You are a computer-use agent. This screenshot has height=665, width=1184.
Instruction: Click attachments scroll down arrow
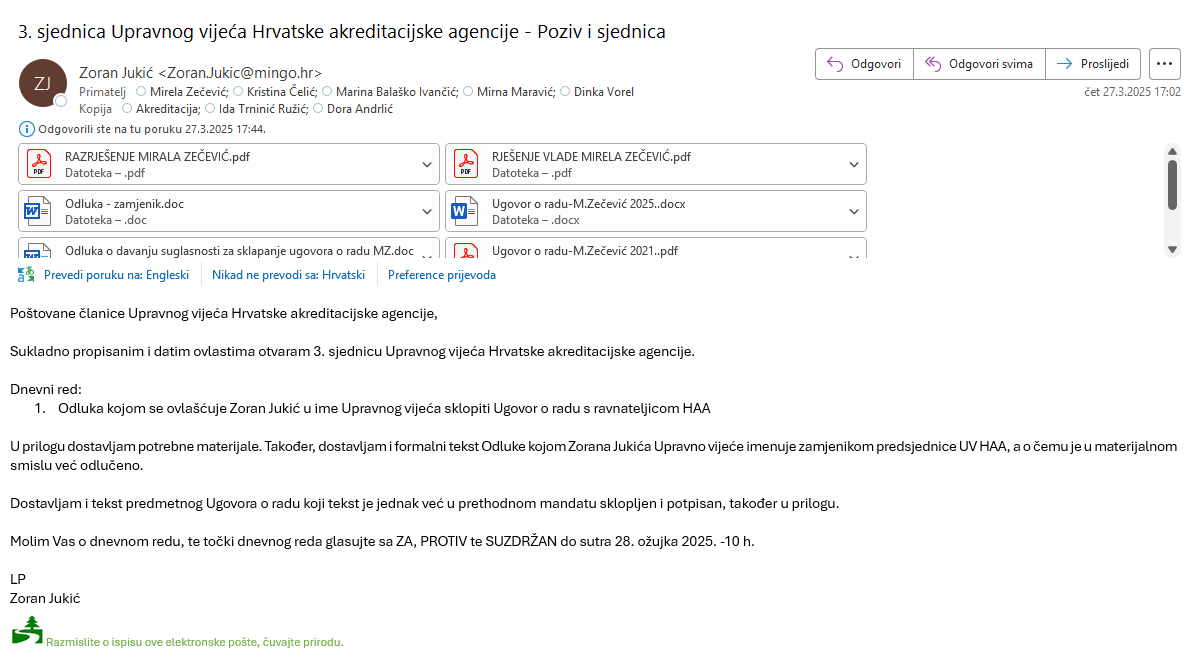click(1173, 249)
